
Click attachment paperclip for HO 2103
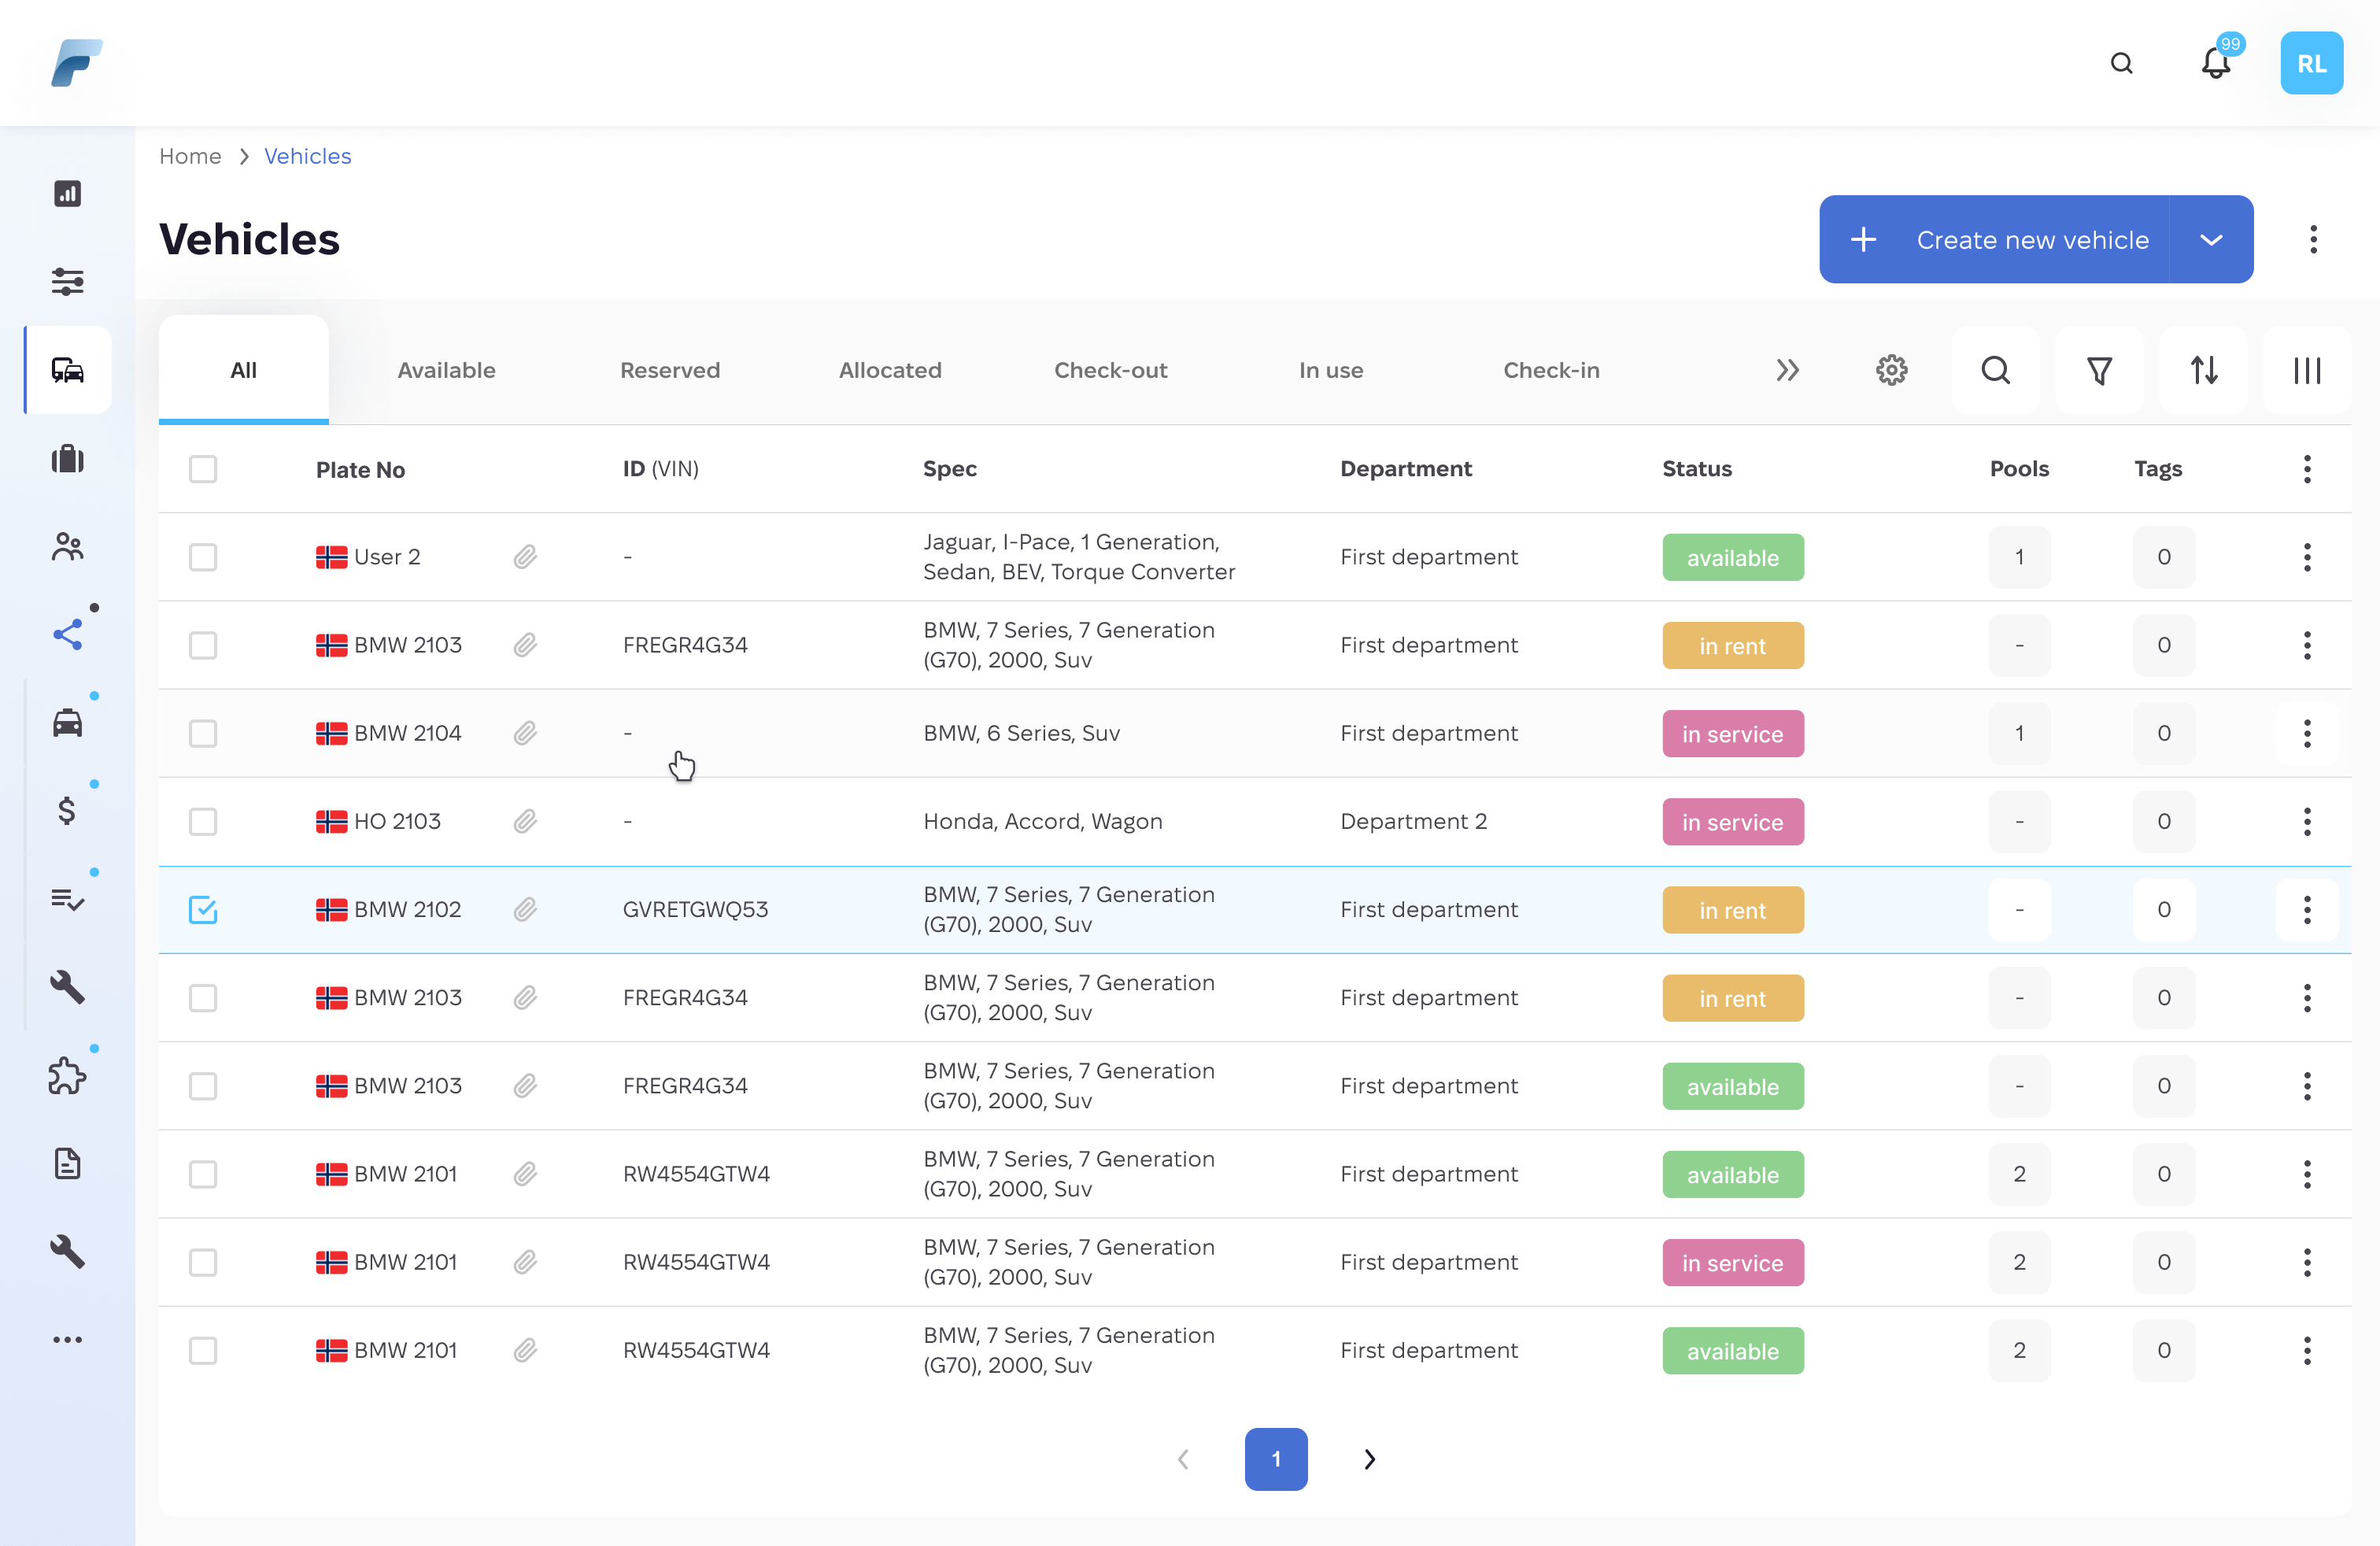(525, 821)
